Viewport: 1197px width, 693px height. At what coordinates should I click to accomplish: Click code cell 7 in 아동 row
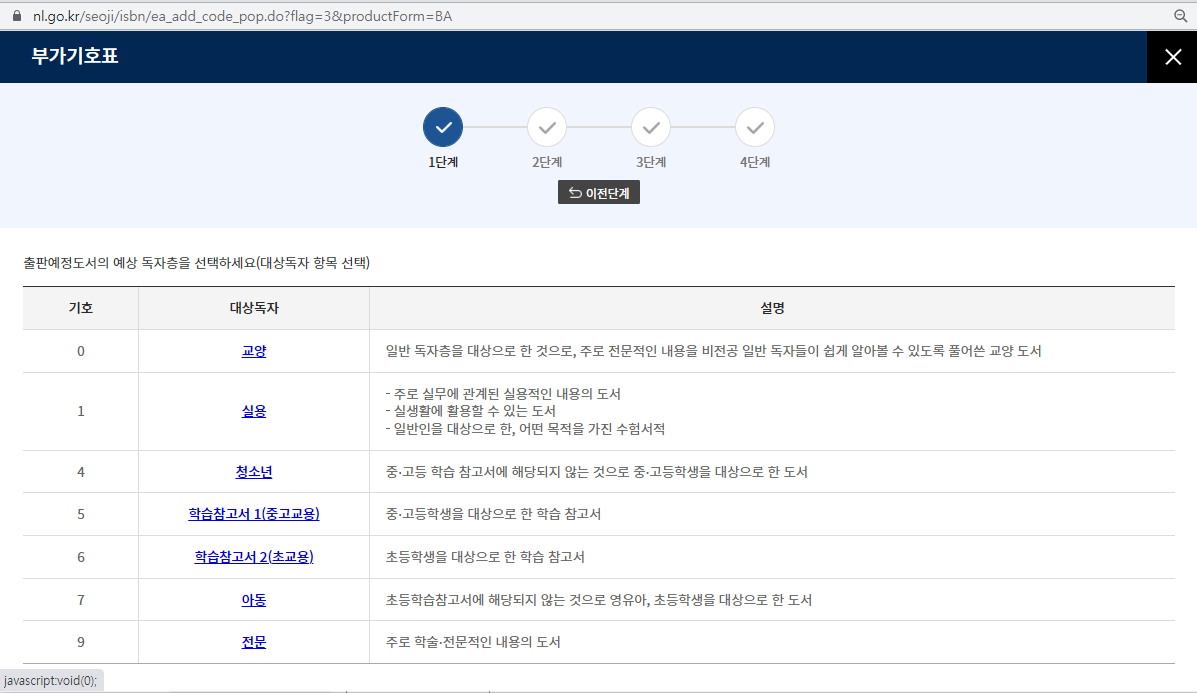point(80,600)
